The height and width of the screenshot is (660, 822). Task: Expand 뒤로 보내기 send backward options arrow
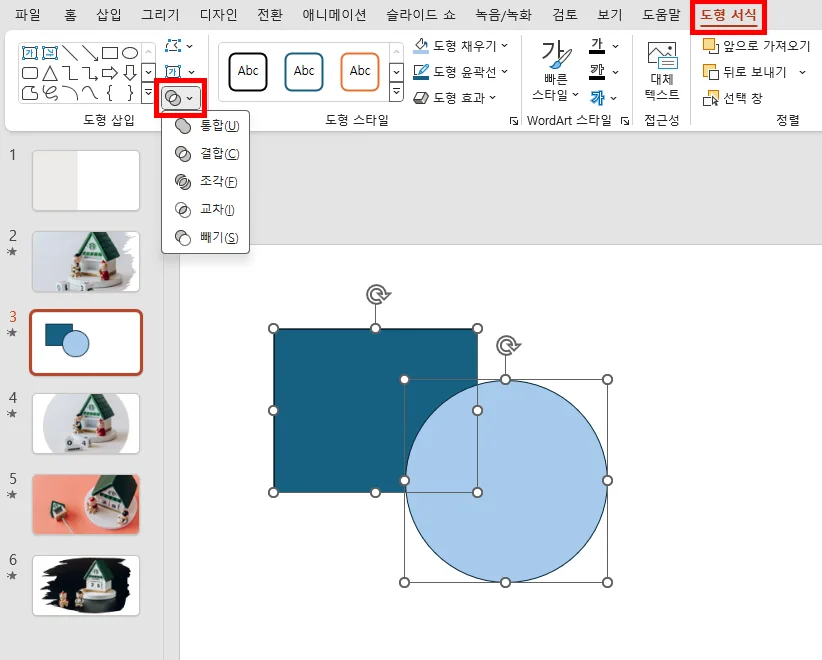[x=802, y=72]
